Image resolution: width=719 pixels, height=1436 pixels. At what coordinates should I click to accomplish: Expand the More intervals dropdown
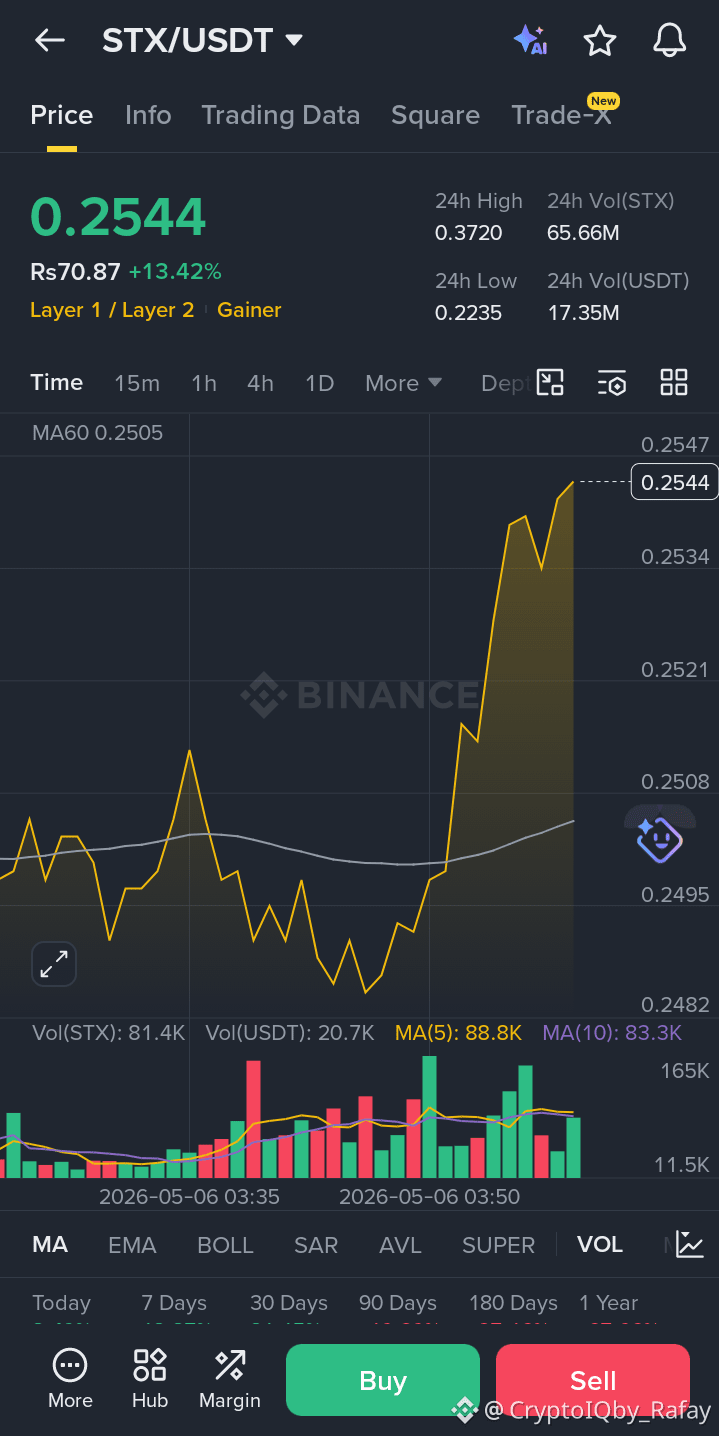(404, 383)
